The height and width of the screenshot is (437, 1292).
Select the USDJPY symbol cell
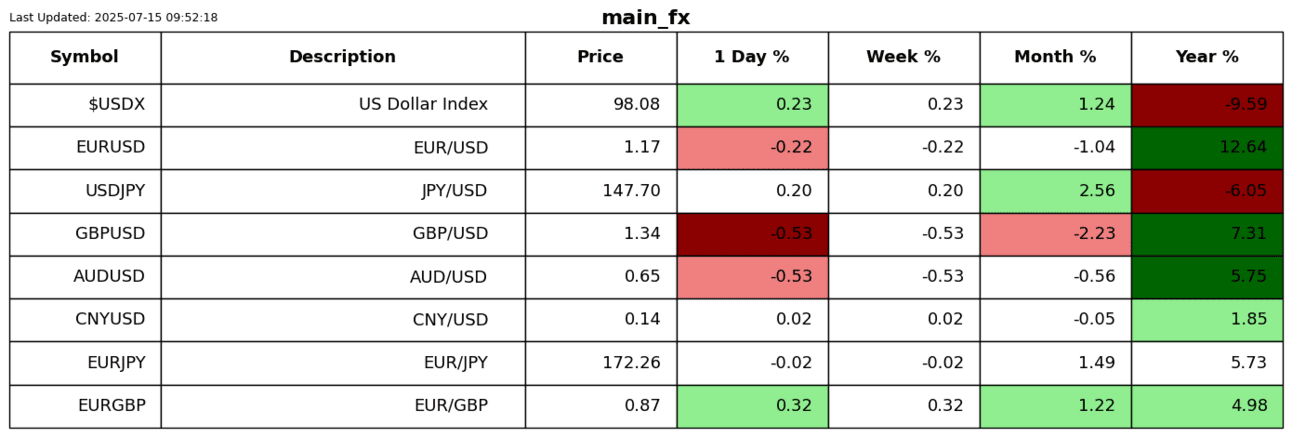point(85,191)
